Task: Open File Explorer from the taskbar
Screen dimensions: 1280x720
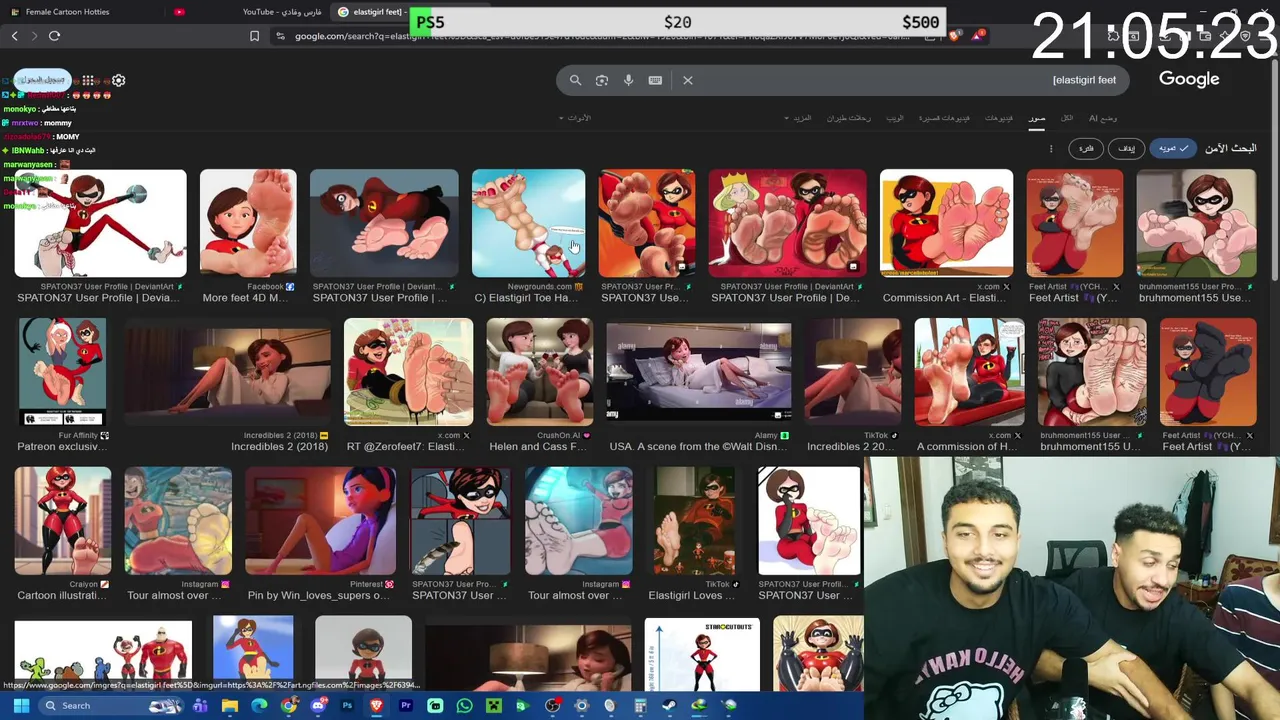Action: tap(230, 706)
